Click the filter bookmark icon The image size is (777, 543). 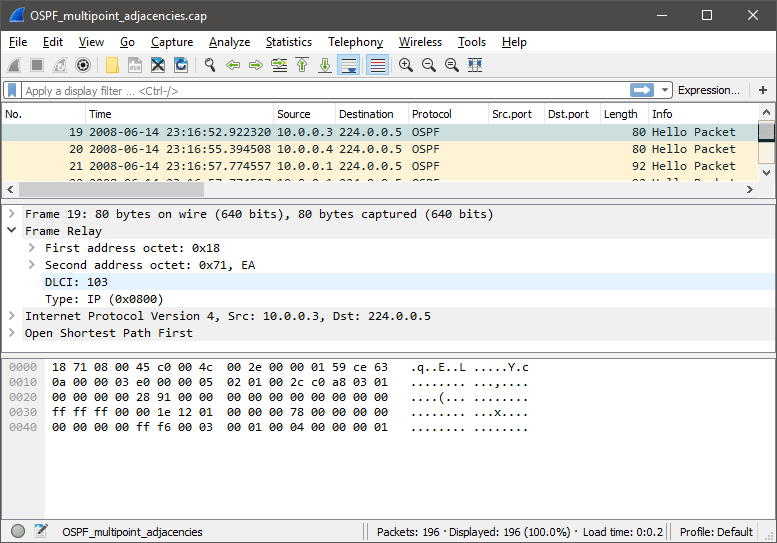point(12,90)
